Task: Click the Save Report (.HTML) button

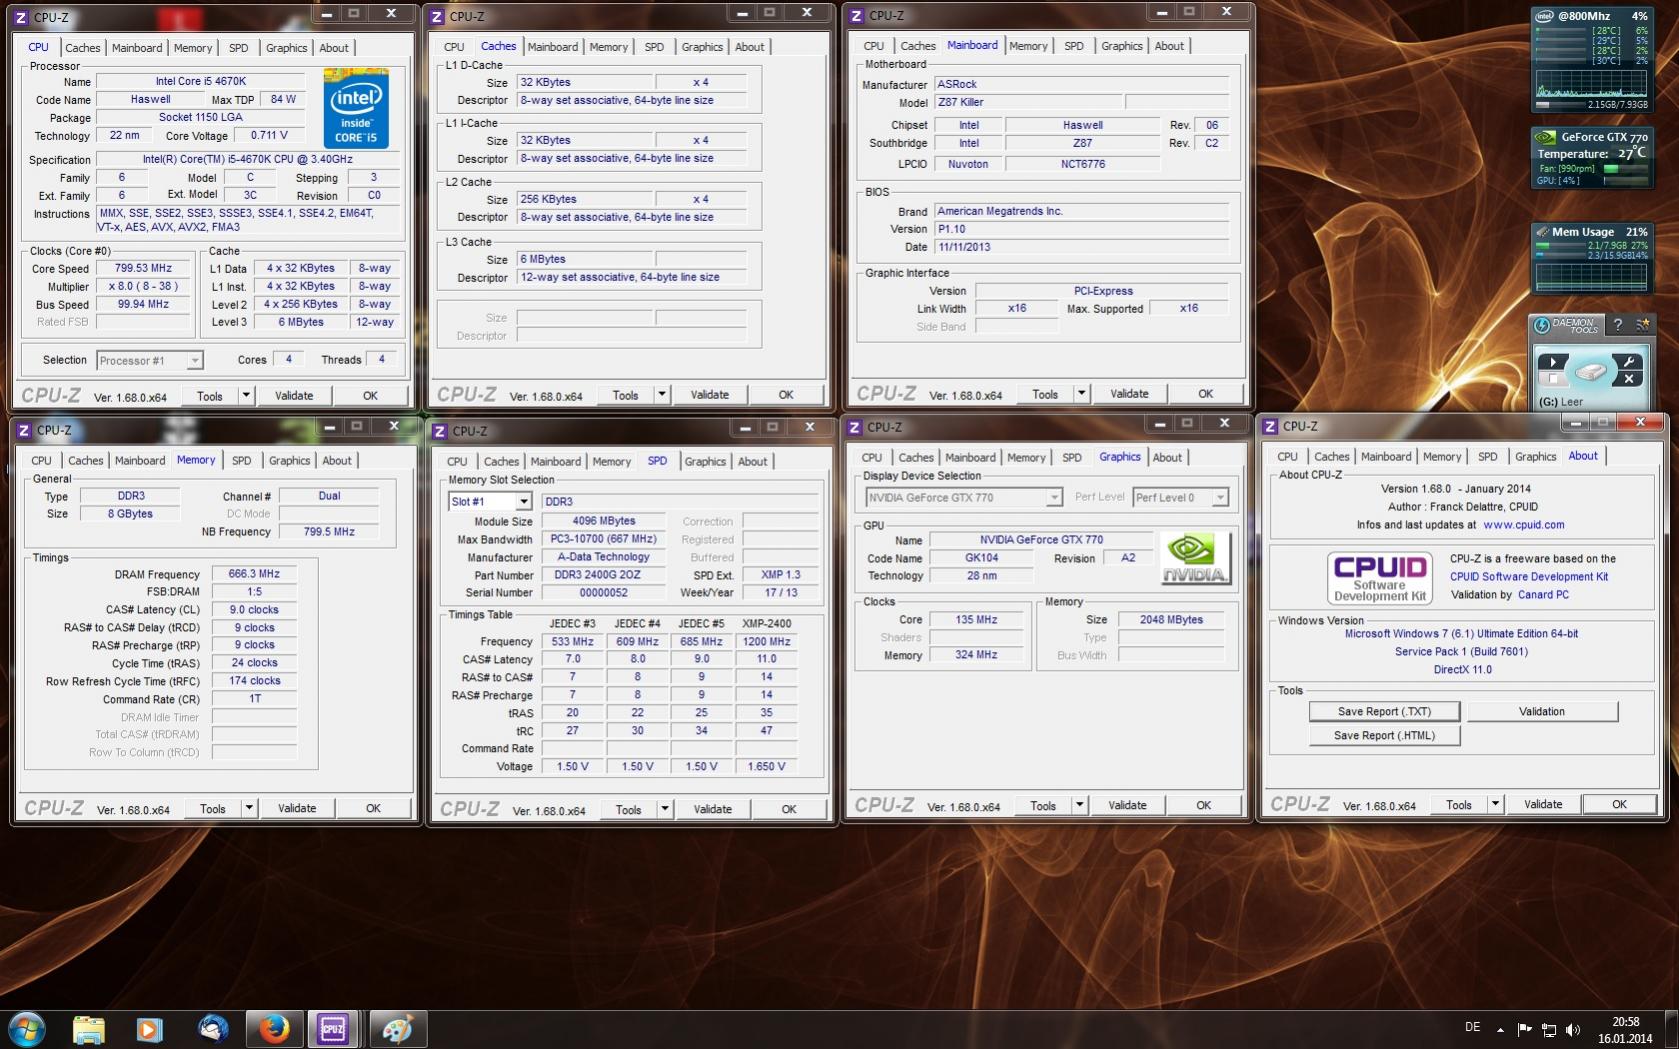Action: pyautogui.click(x=1385, y=736)
